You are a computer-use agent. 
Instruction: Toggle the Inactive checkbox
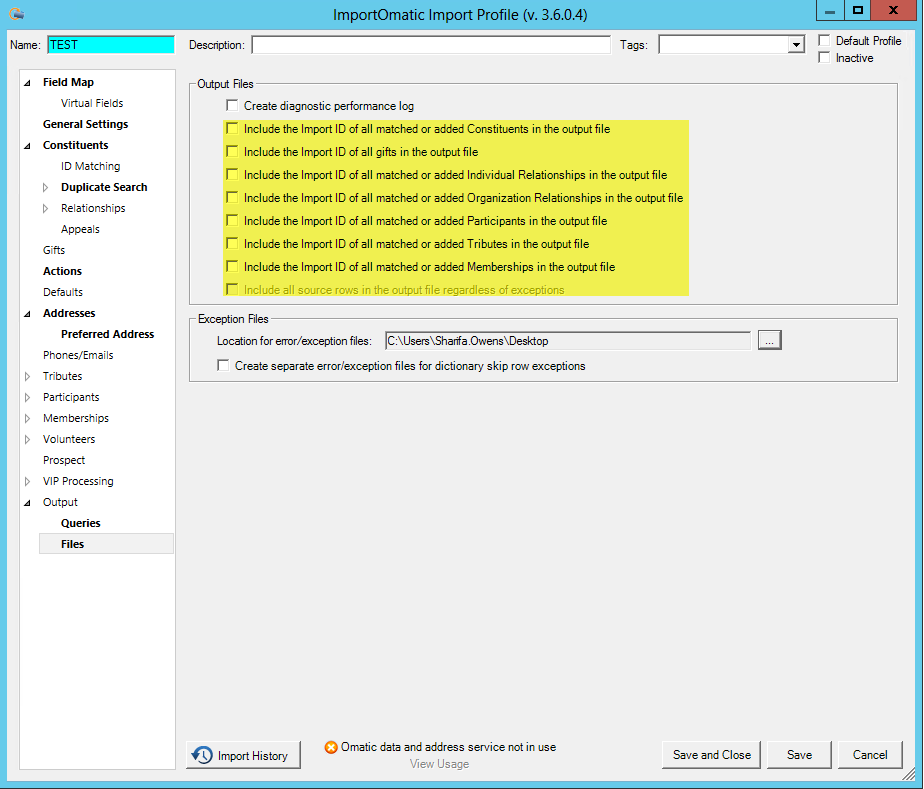[824, 57]
